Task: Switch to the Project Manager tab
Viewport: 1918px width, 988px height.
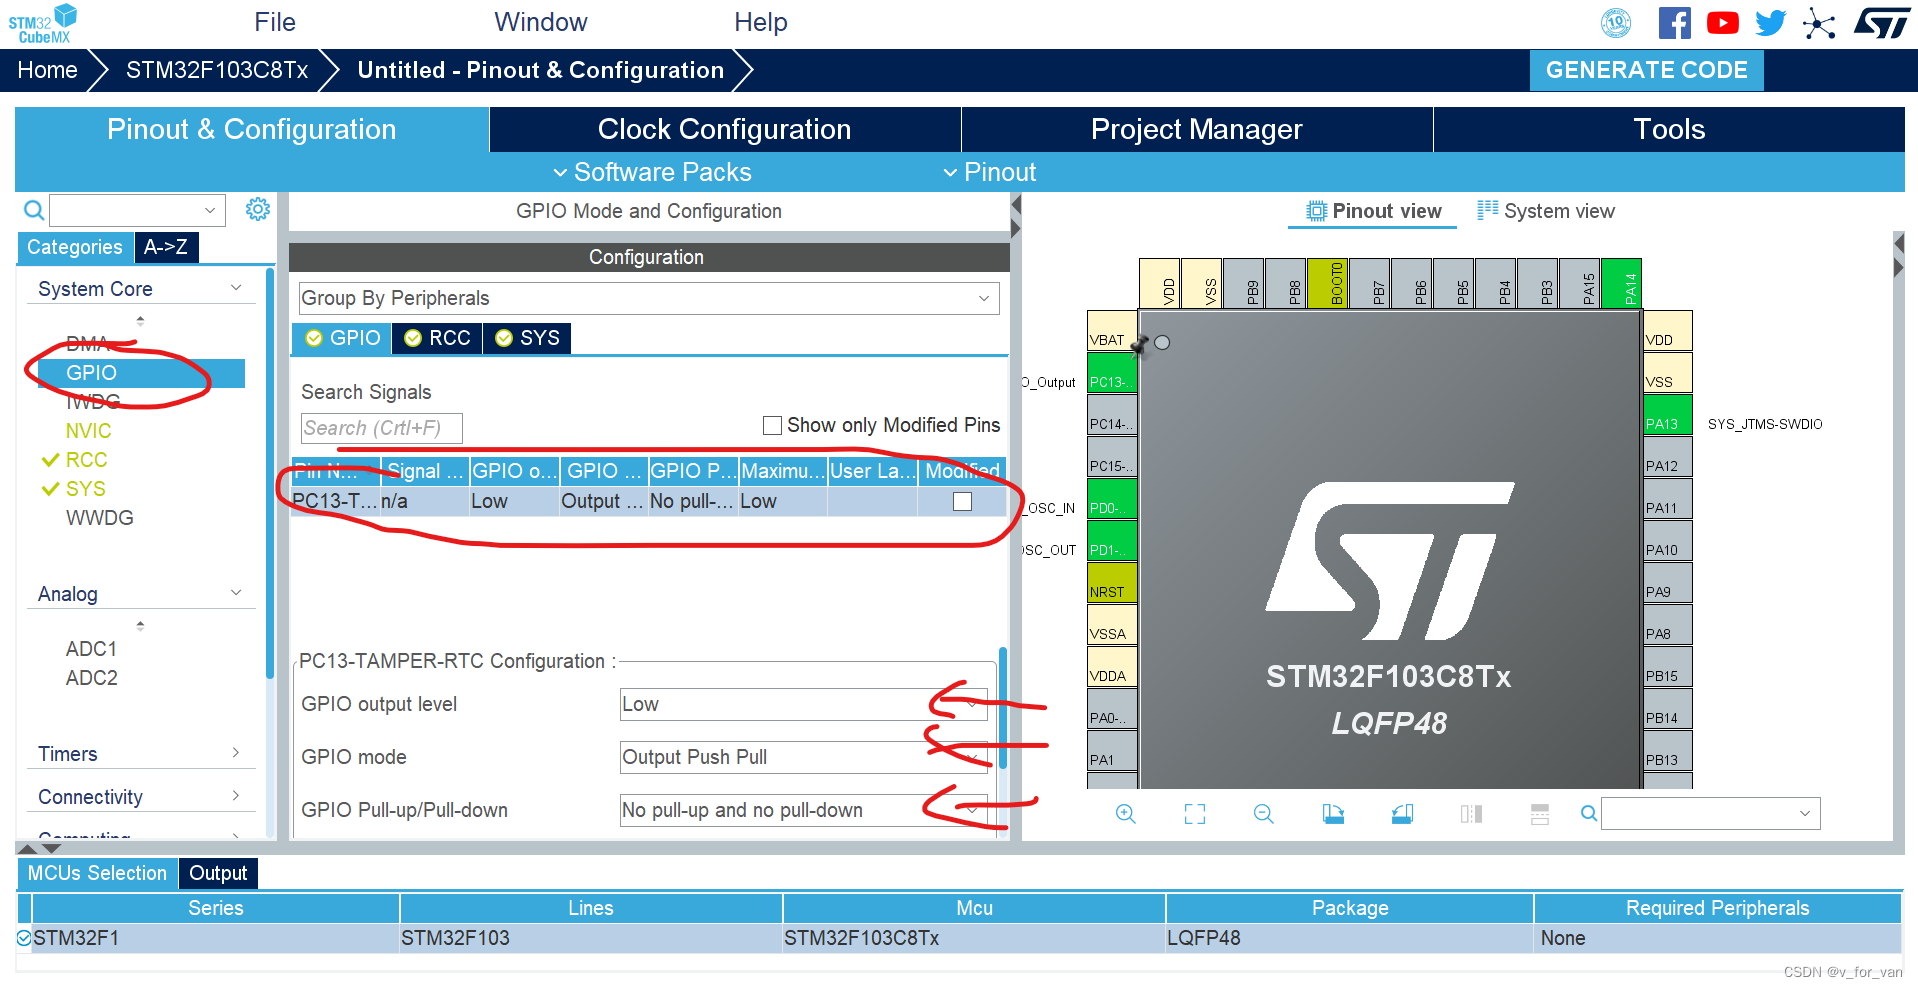Action: pyautogui.click(x=1197, y=129)
